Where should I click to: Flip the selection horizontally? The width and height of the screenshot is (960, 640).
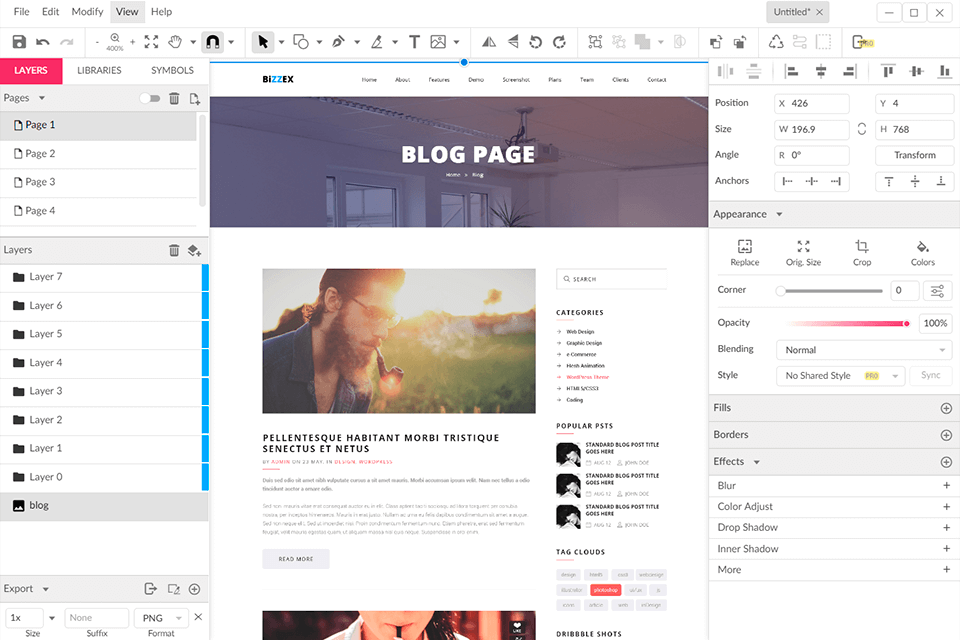pyautogui.click(x=487, y=41)
